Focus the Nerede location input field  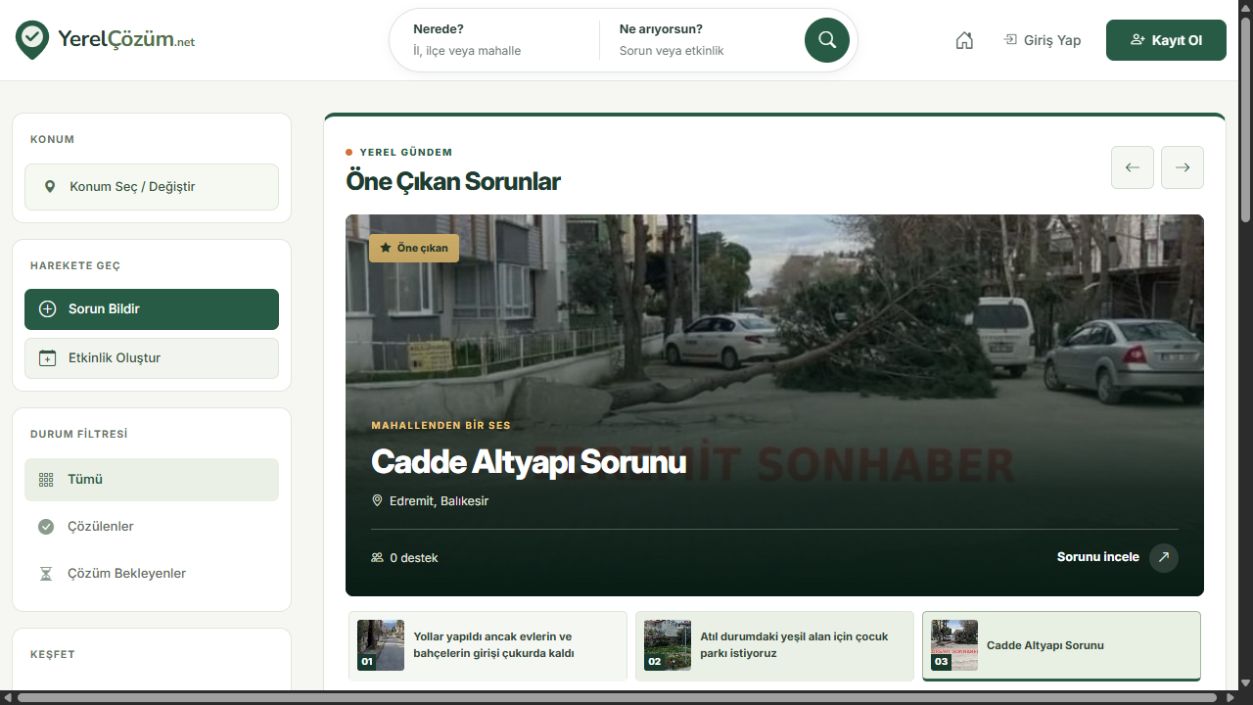click(494, 40)
